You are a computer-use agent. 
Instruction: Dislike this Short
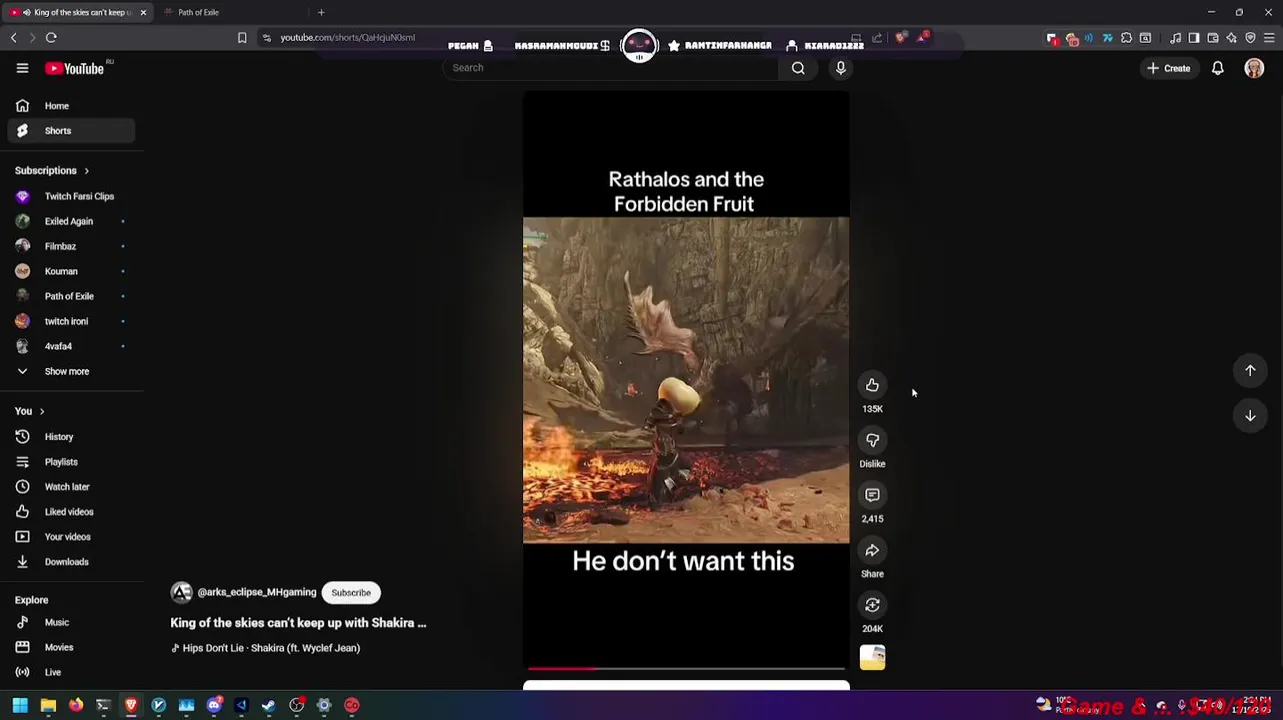click(x=872, y=440)
